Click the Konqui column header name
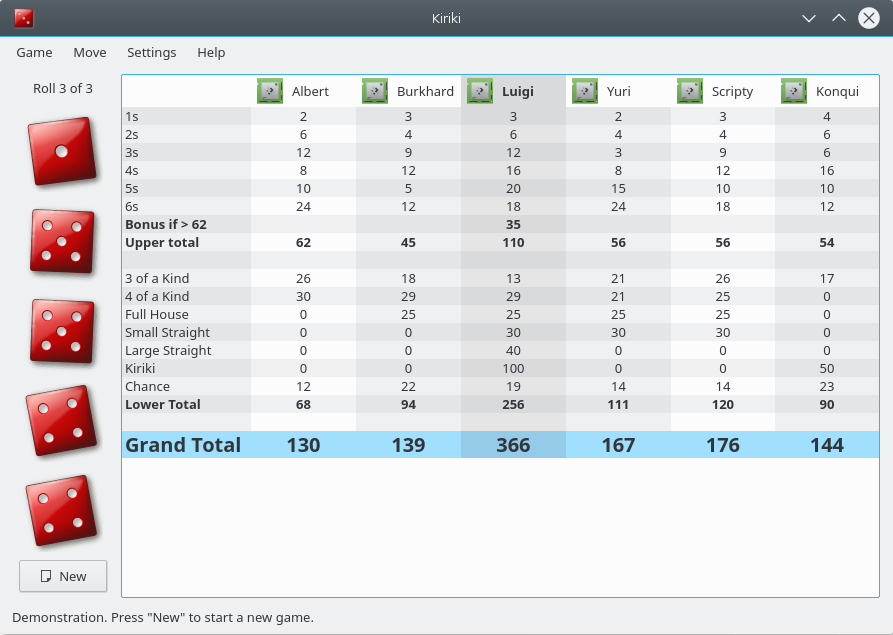Screen dimensions: 893x635 click(837, 91)
